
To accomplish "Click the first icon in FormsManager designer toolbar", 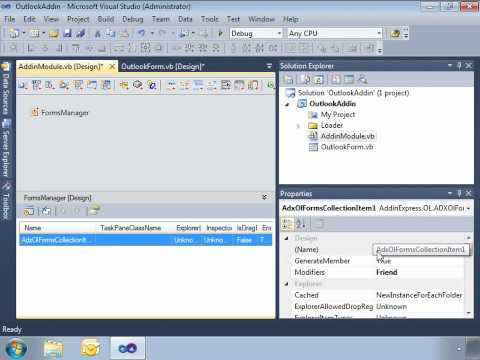I will pyautogui.click(x=29, y=211).
